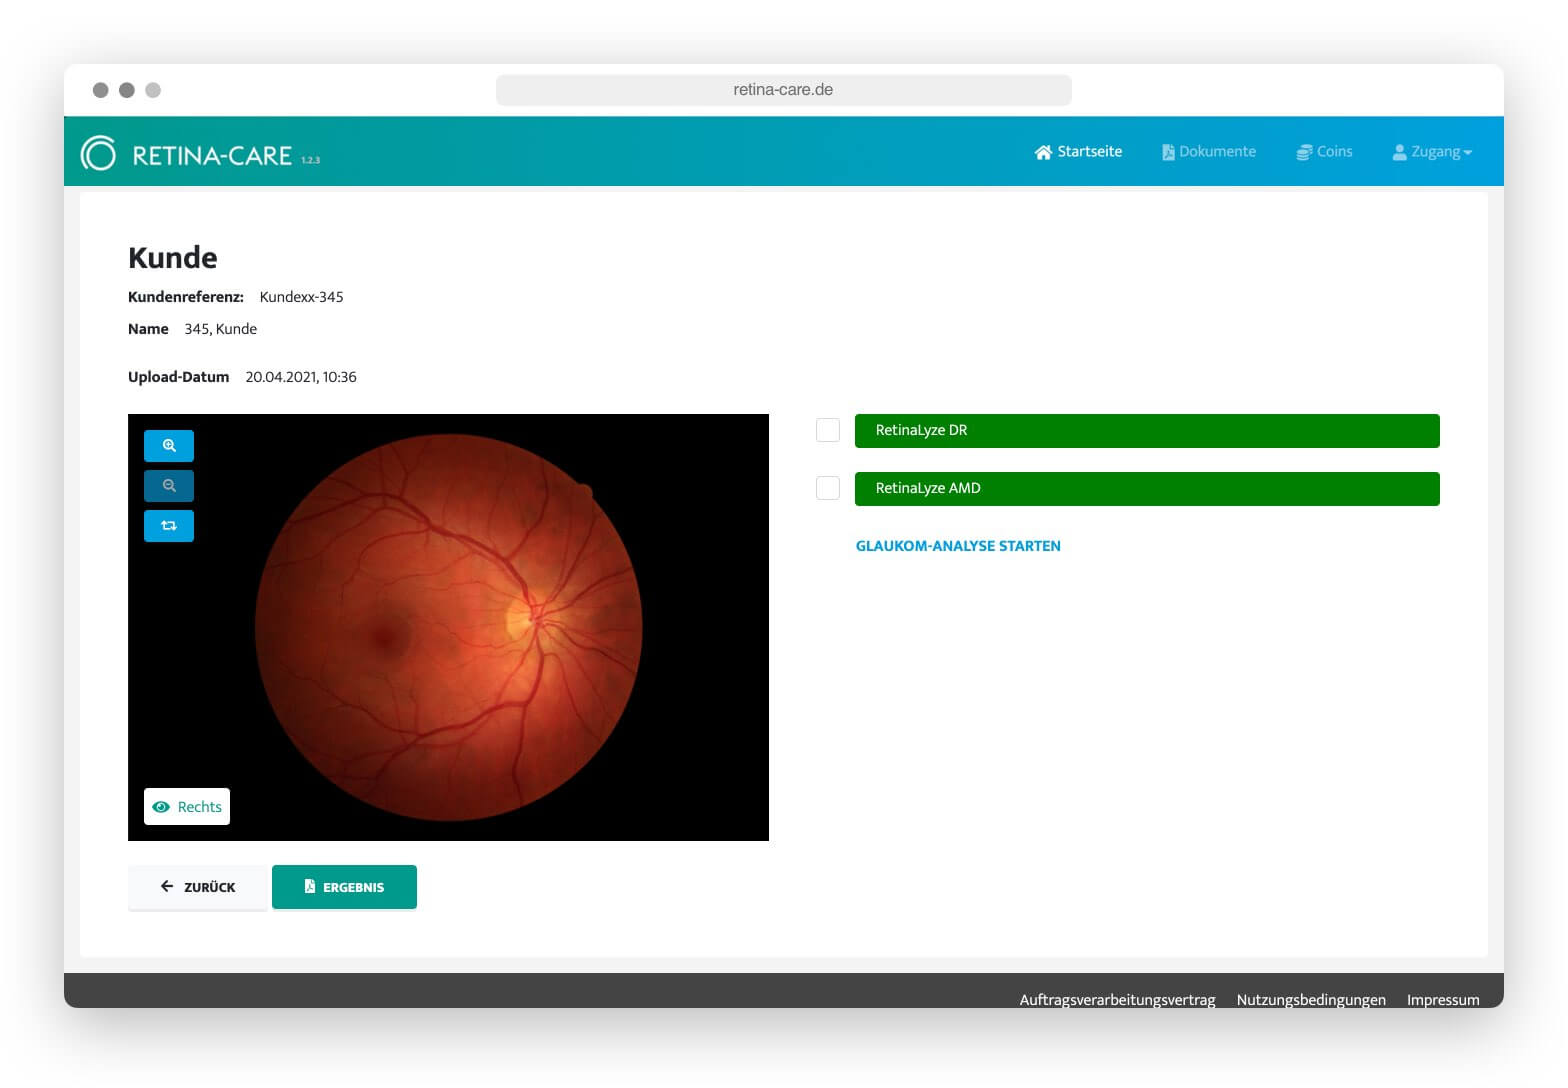Start the Glaukom-Analyse
Screen dimensions: 1568x1088
[x=958, y=546]
